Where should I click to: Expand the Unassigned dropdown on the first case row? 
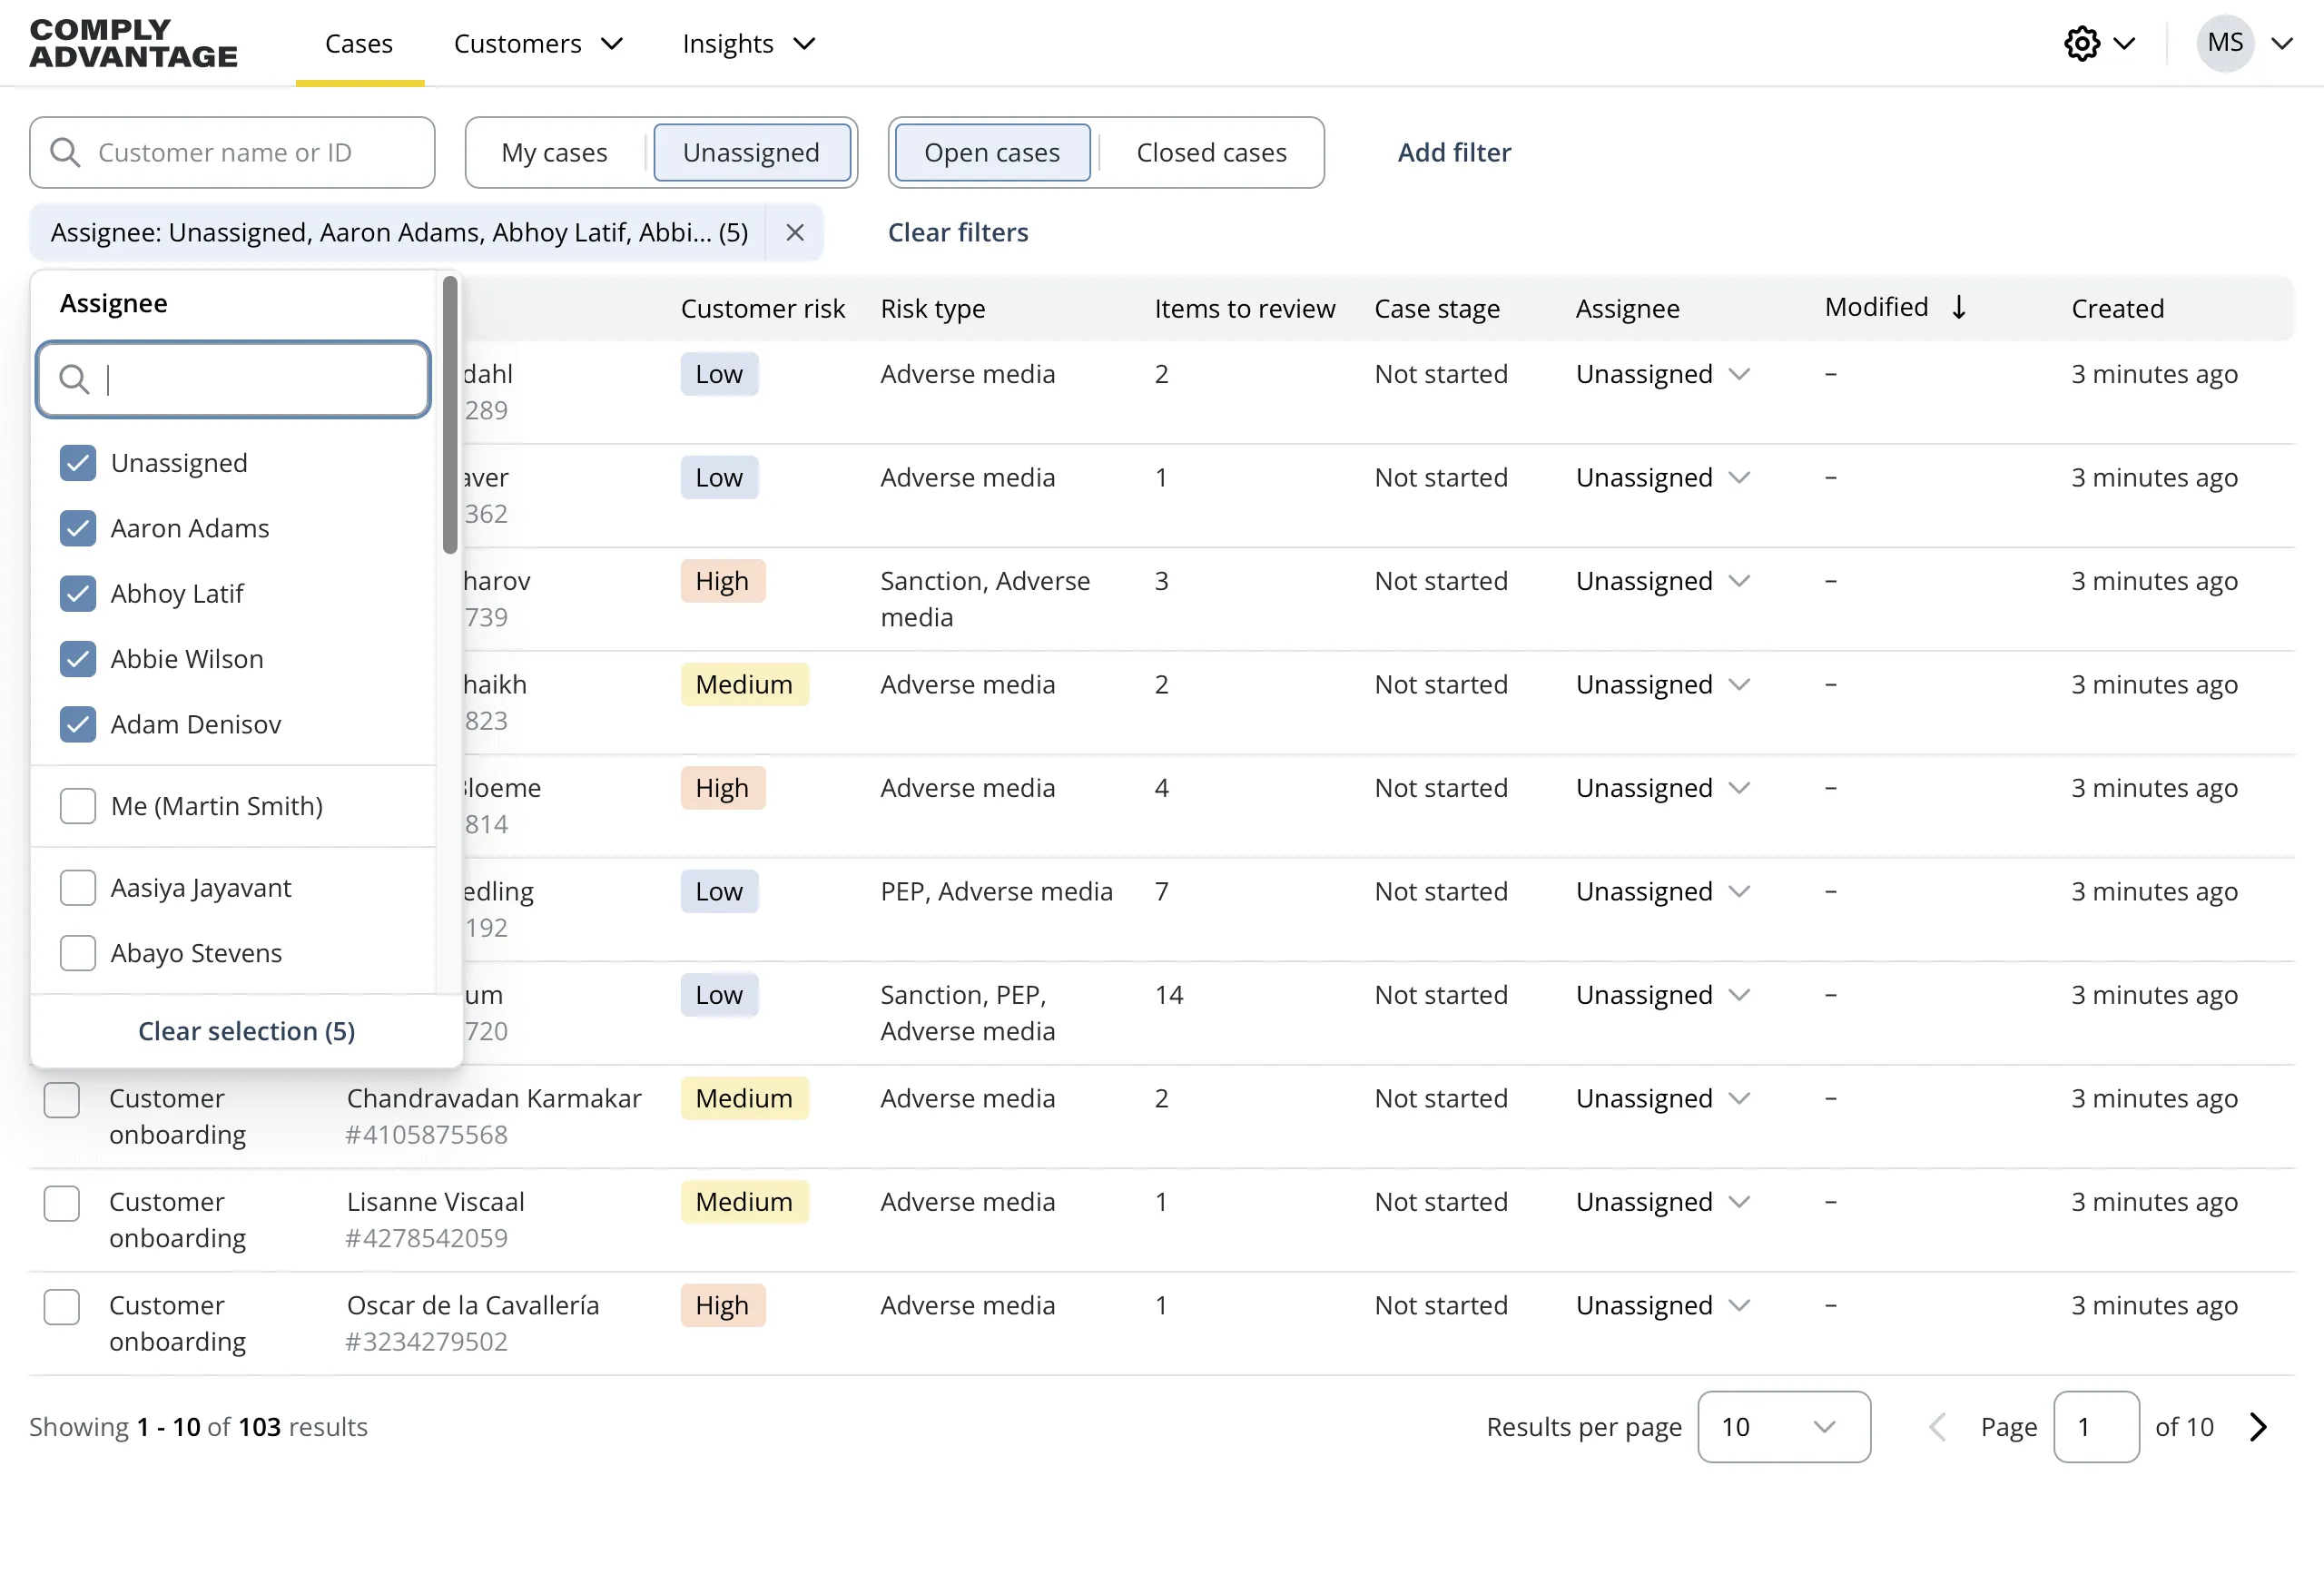point(1738,374)
